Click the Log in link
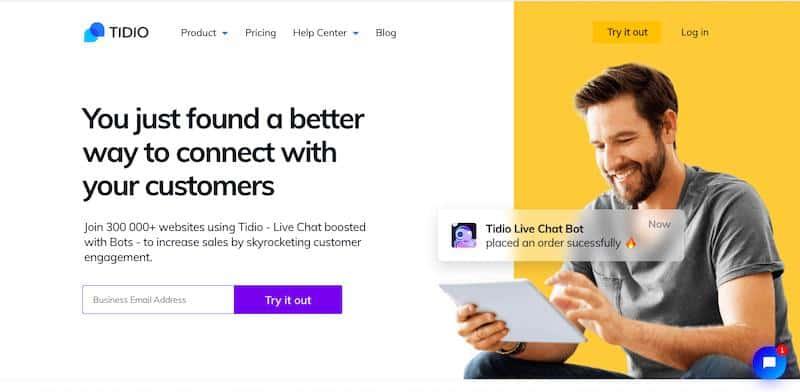The width and height of the screenshot is (800, 392). tap(694, 32)
